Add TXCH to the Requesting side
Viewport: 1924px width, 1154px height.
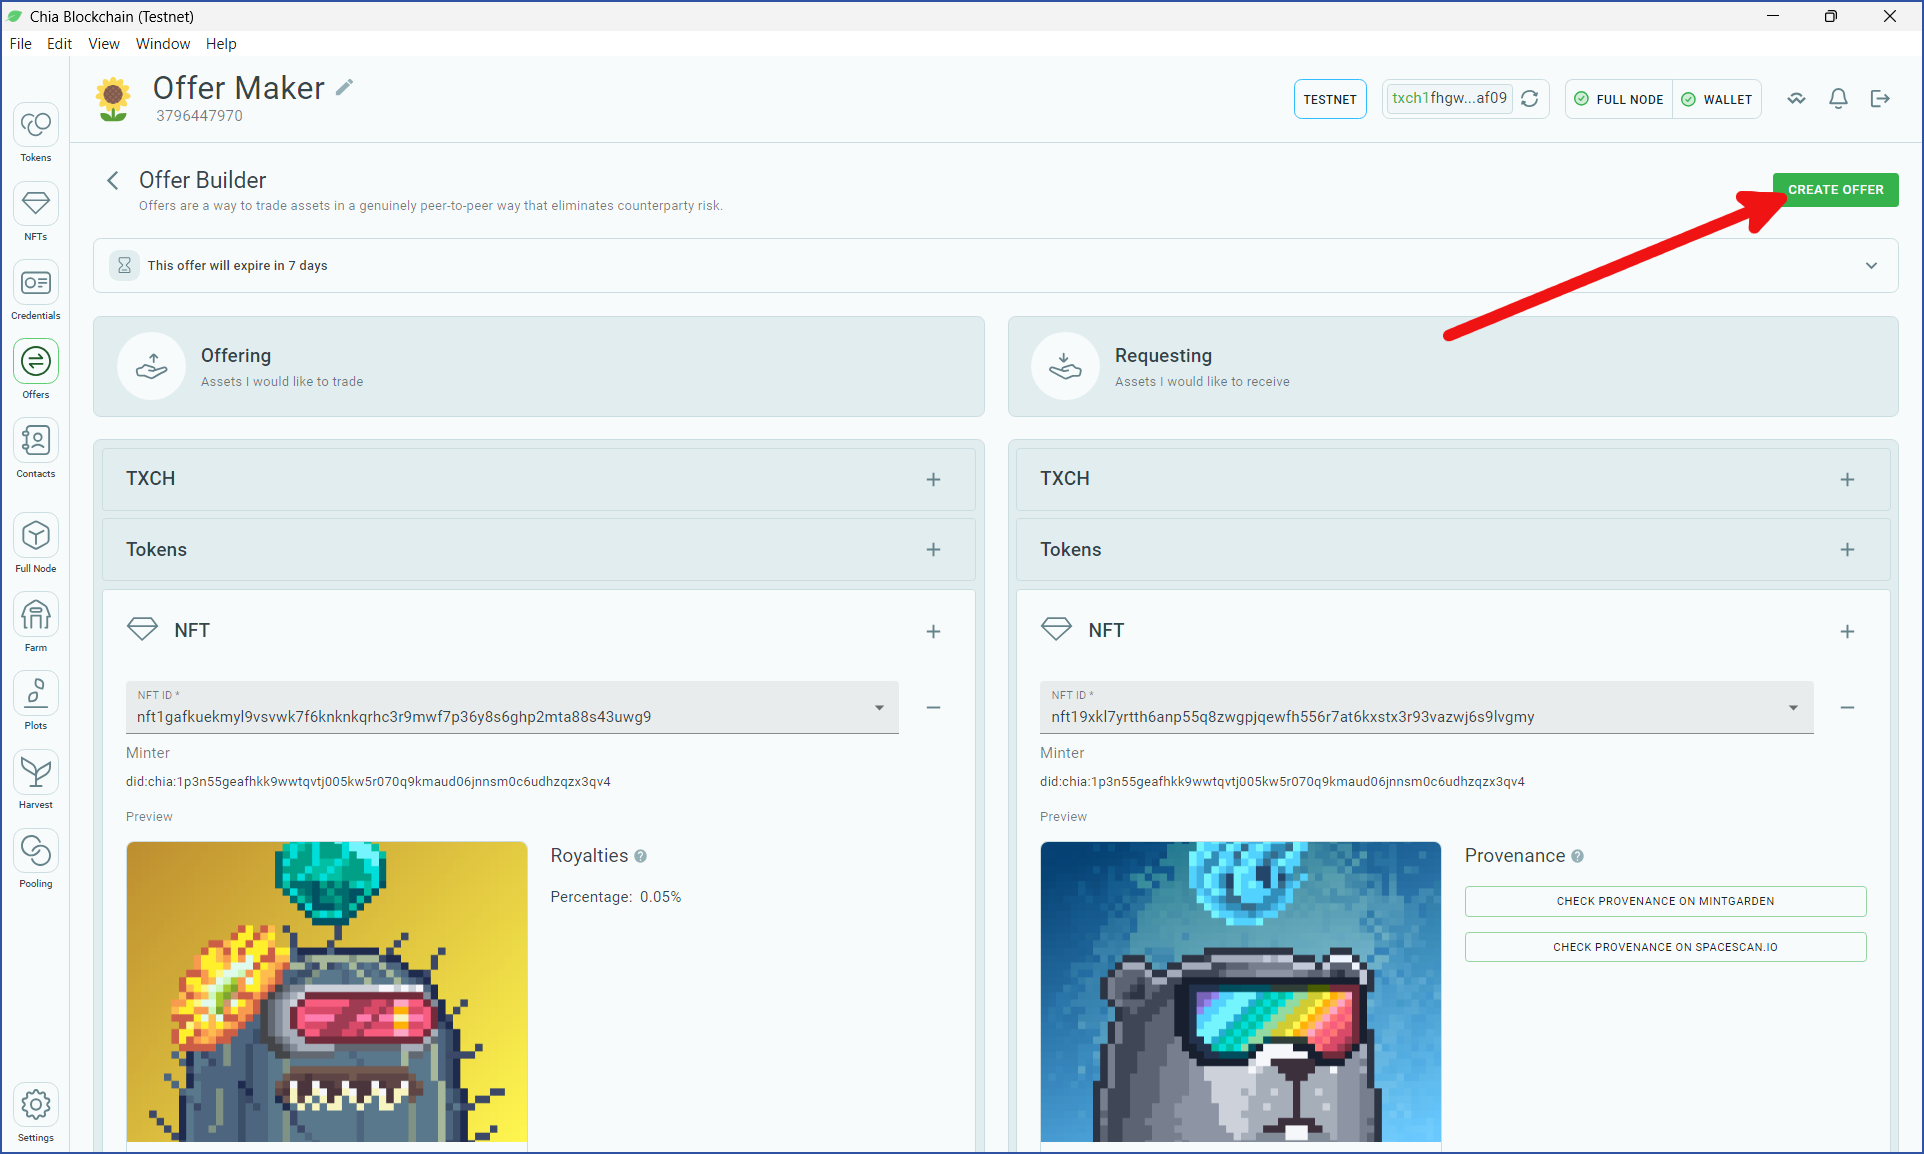point(1847,480)
